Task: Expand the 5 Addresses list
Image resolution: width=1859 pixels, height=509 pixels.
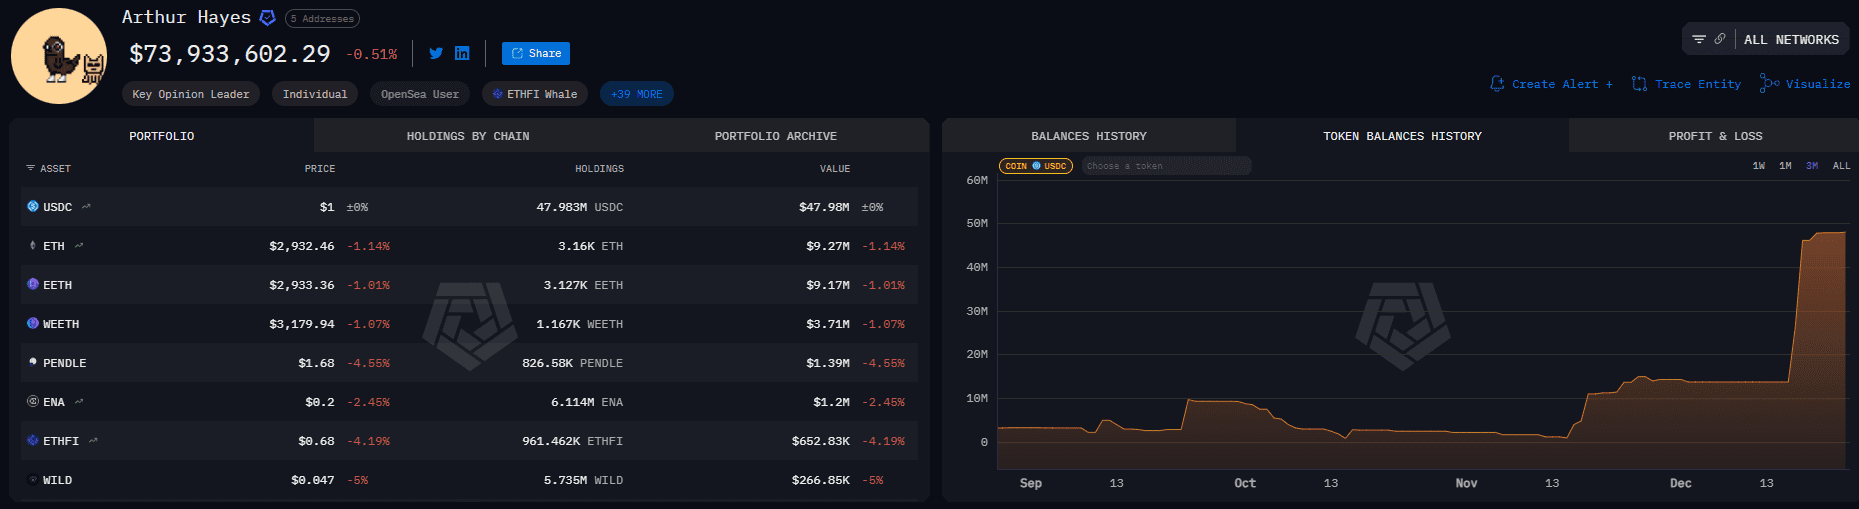Action: 323,18
